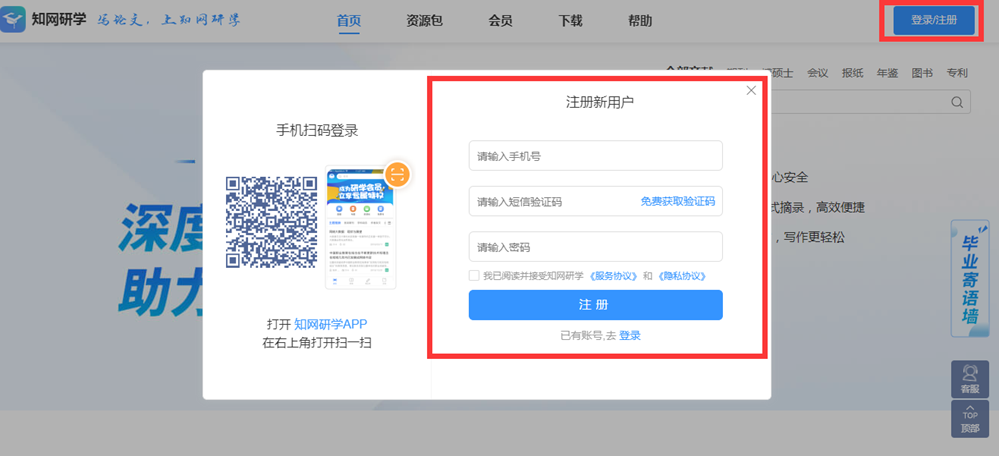Select the 会议 search category tab

817,73
